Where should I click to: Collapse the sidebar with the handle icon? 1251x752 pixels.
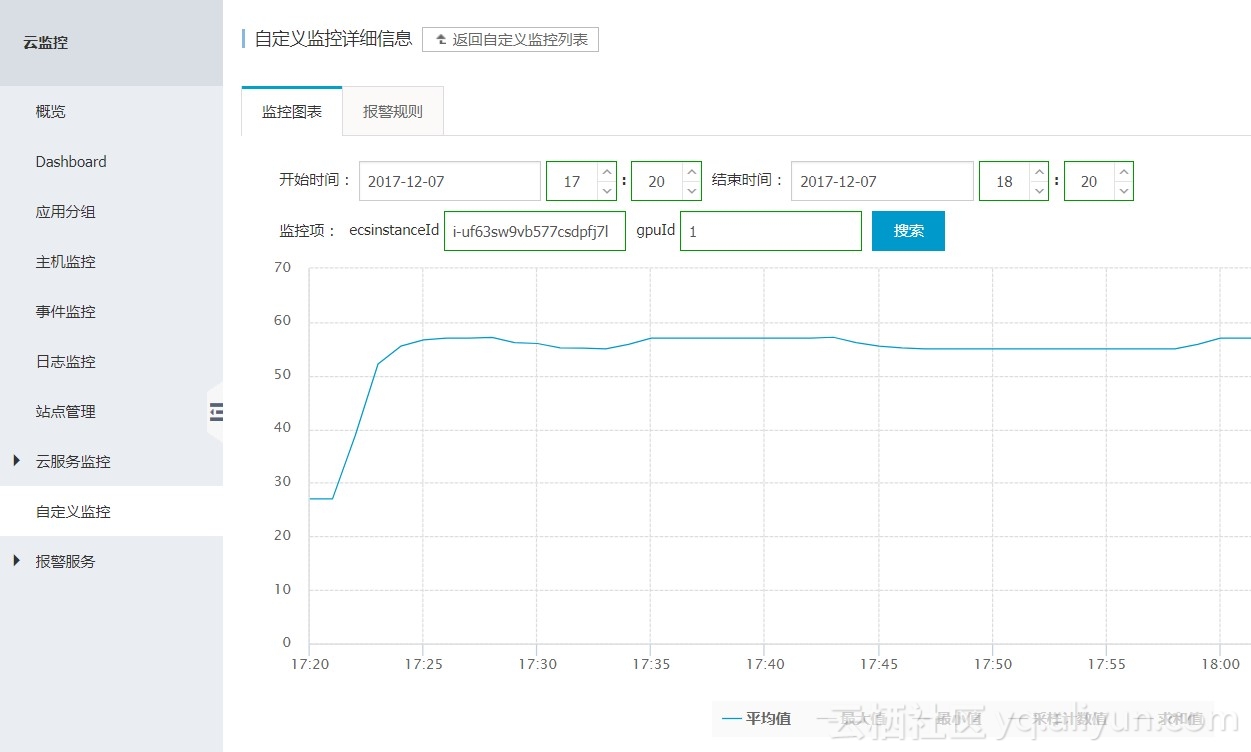[x=216, y=411]
